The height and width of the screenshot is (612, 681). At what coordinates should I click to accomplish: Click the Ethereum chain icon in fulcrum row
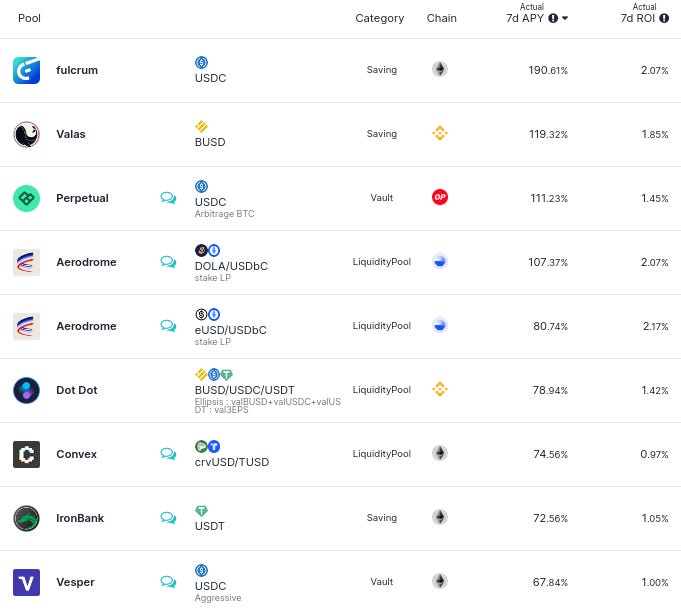[x=440, y=69]
